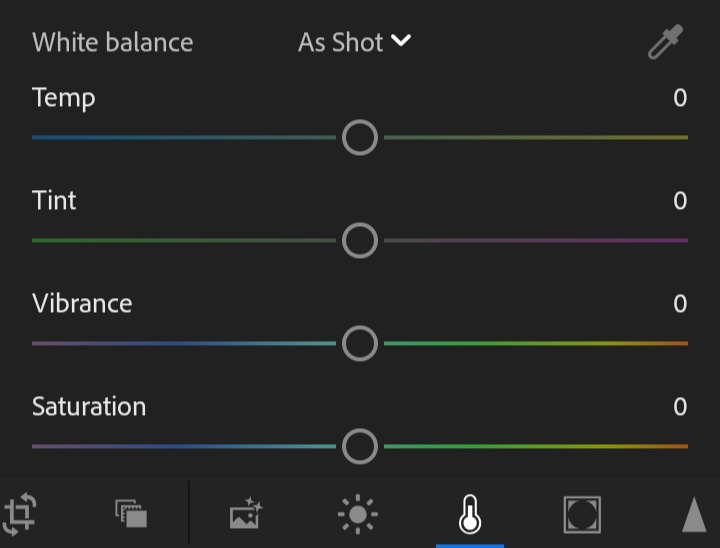Tap the Vibrance value number
Viewport: 720px width, 548px height.
click(x=680, y=304)
